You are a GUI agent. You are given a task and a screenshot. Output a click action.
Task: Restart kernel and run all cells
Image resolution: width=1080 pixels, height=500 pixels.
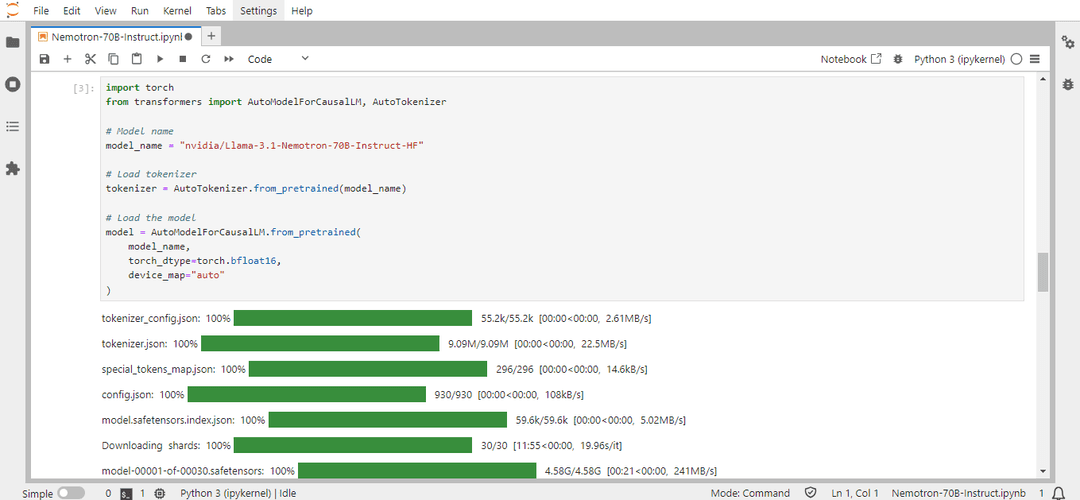229,59
